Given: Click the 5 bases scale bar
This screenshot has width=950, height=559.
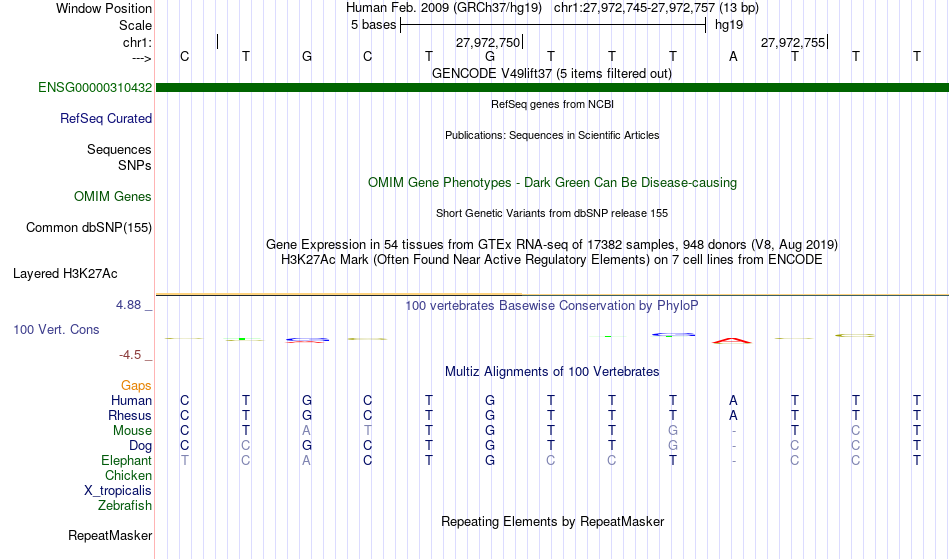Looking at the screenshot, I should (553, 25).
